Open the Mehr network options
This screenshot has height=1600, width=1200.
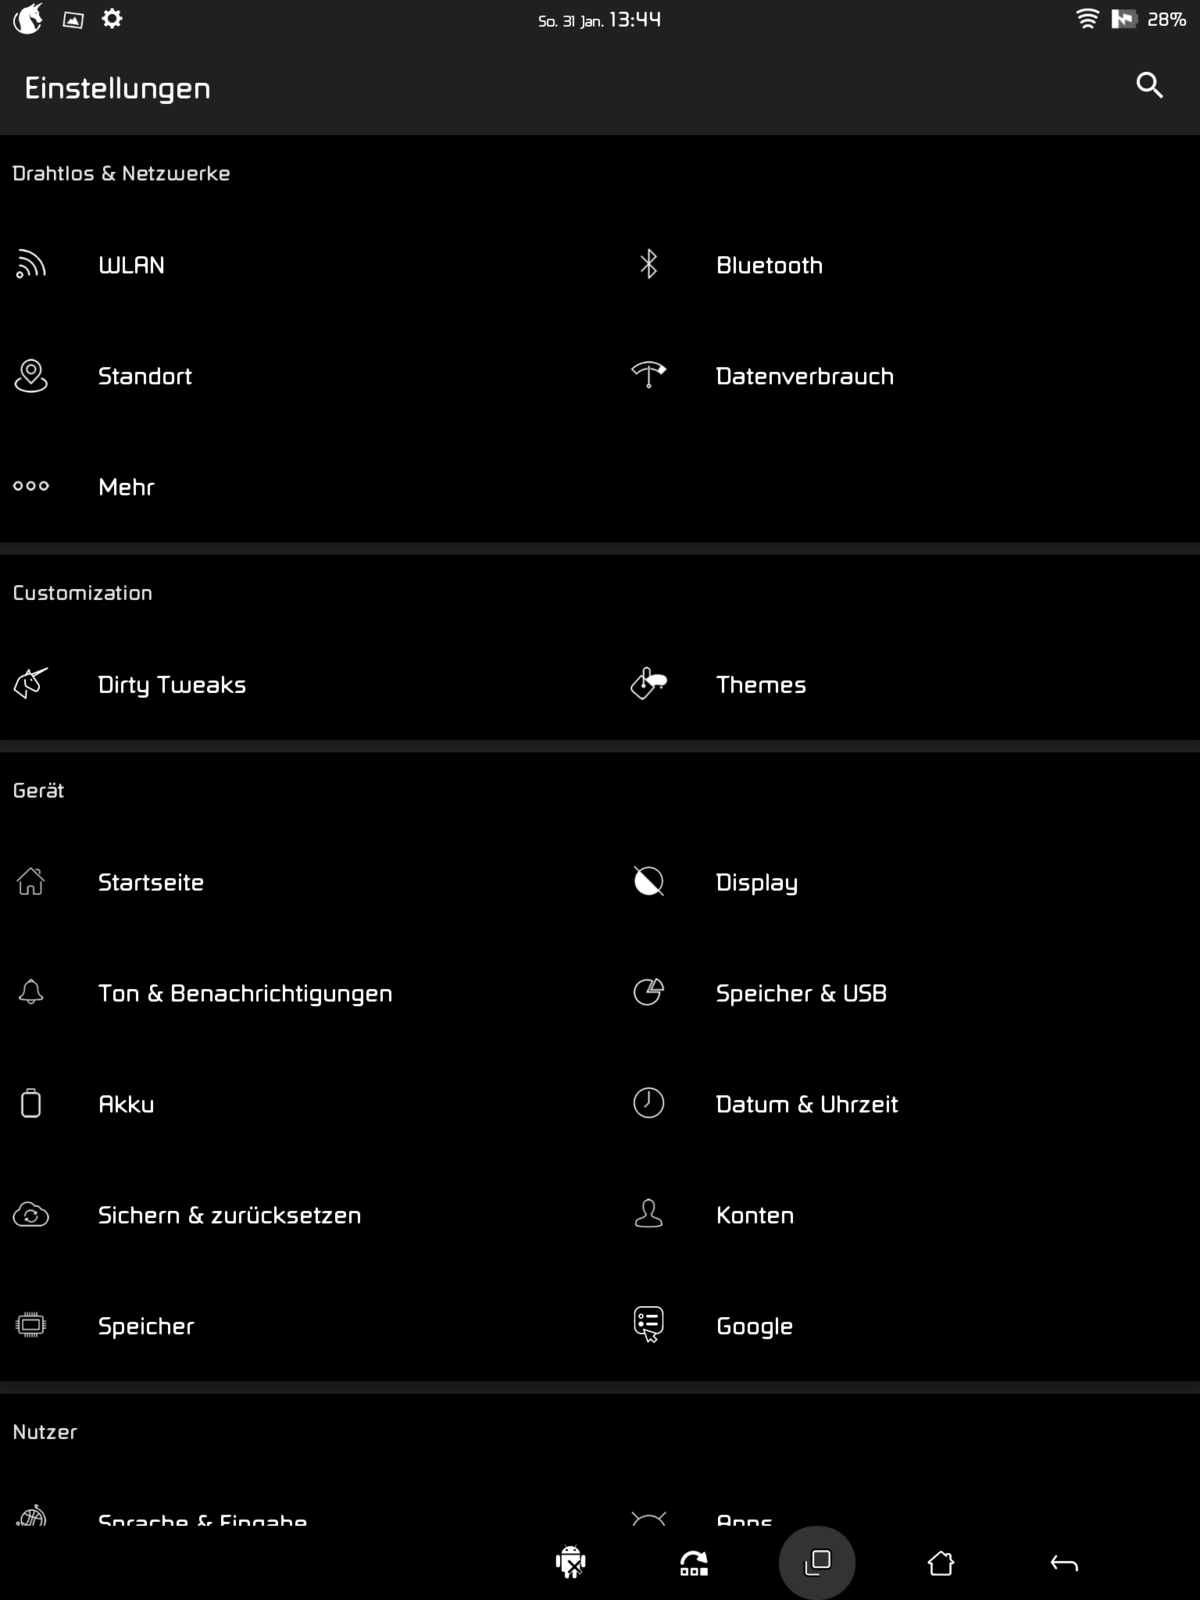pos(126,487)
